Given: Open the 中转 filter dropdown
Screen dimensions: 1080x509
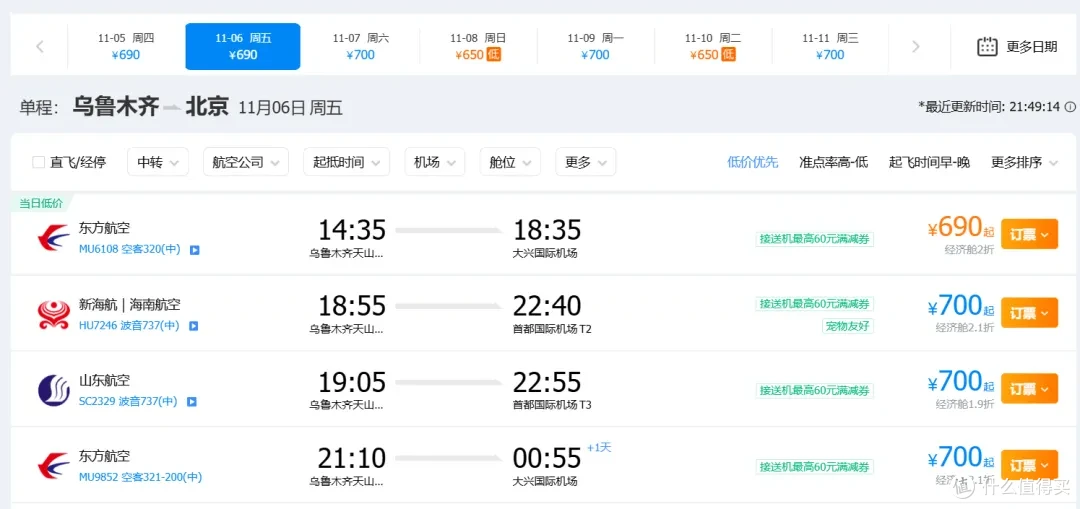Looking at the screenshot, I should (158, 162).
